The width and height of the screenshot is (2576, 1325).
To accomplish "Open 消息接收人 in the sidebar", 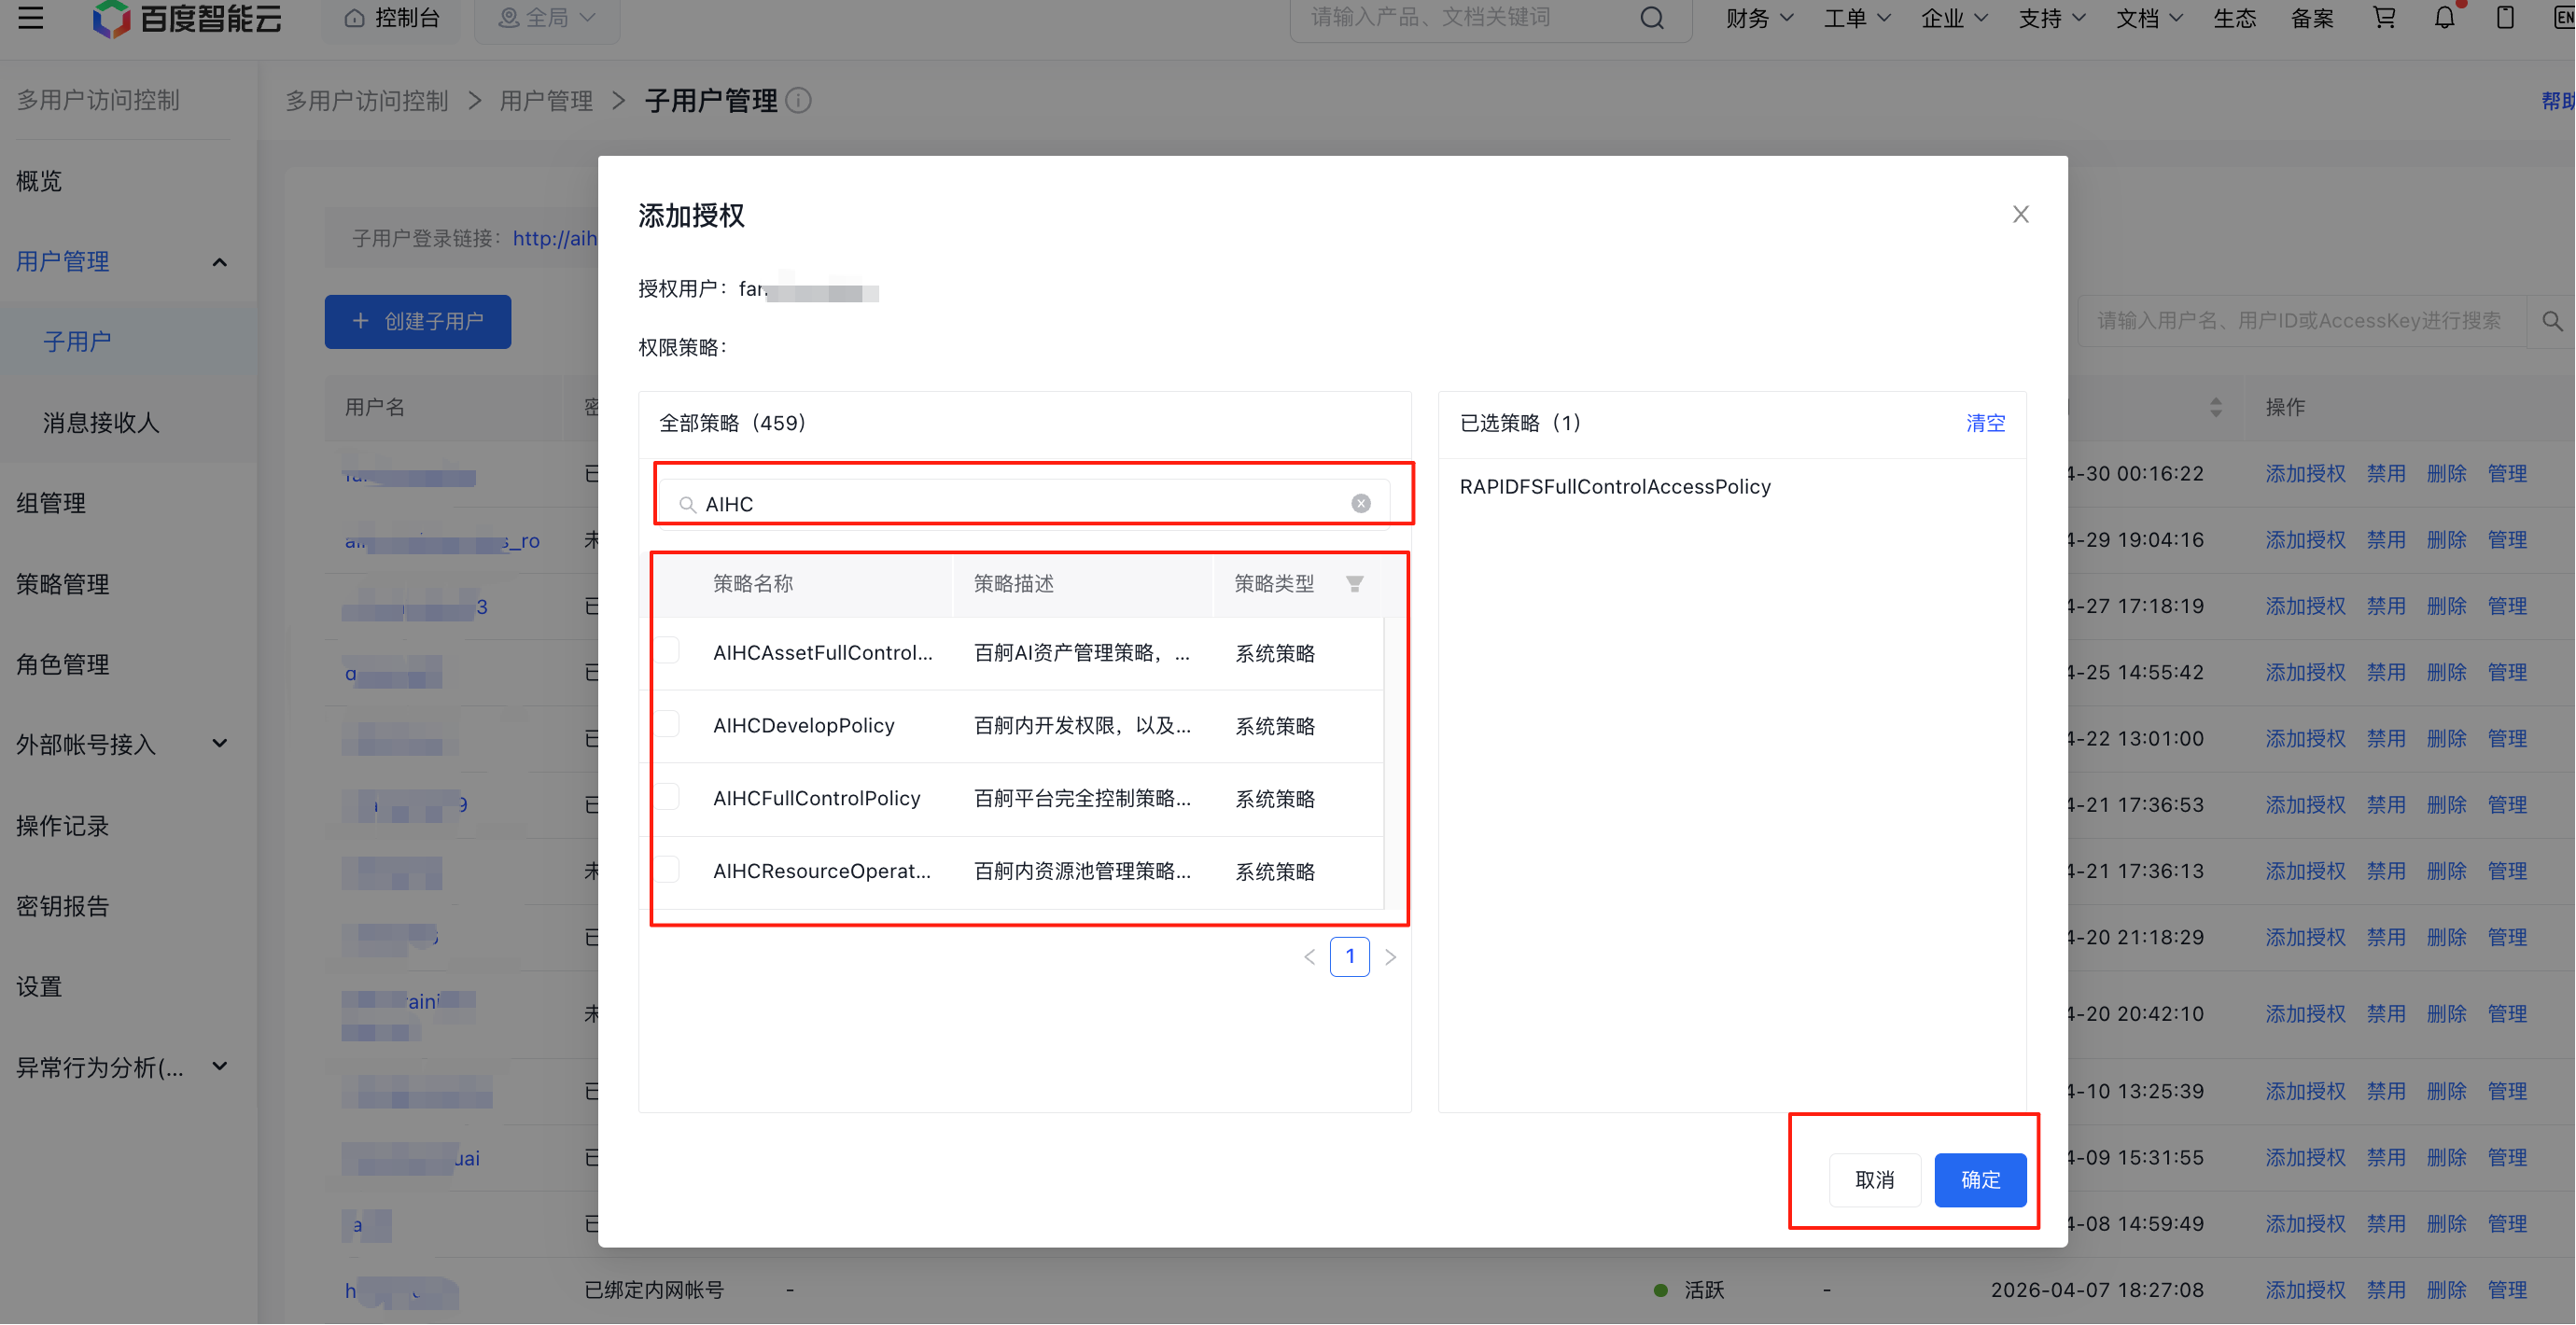I will (x=100, y=423).
